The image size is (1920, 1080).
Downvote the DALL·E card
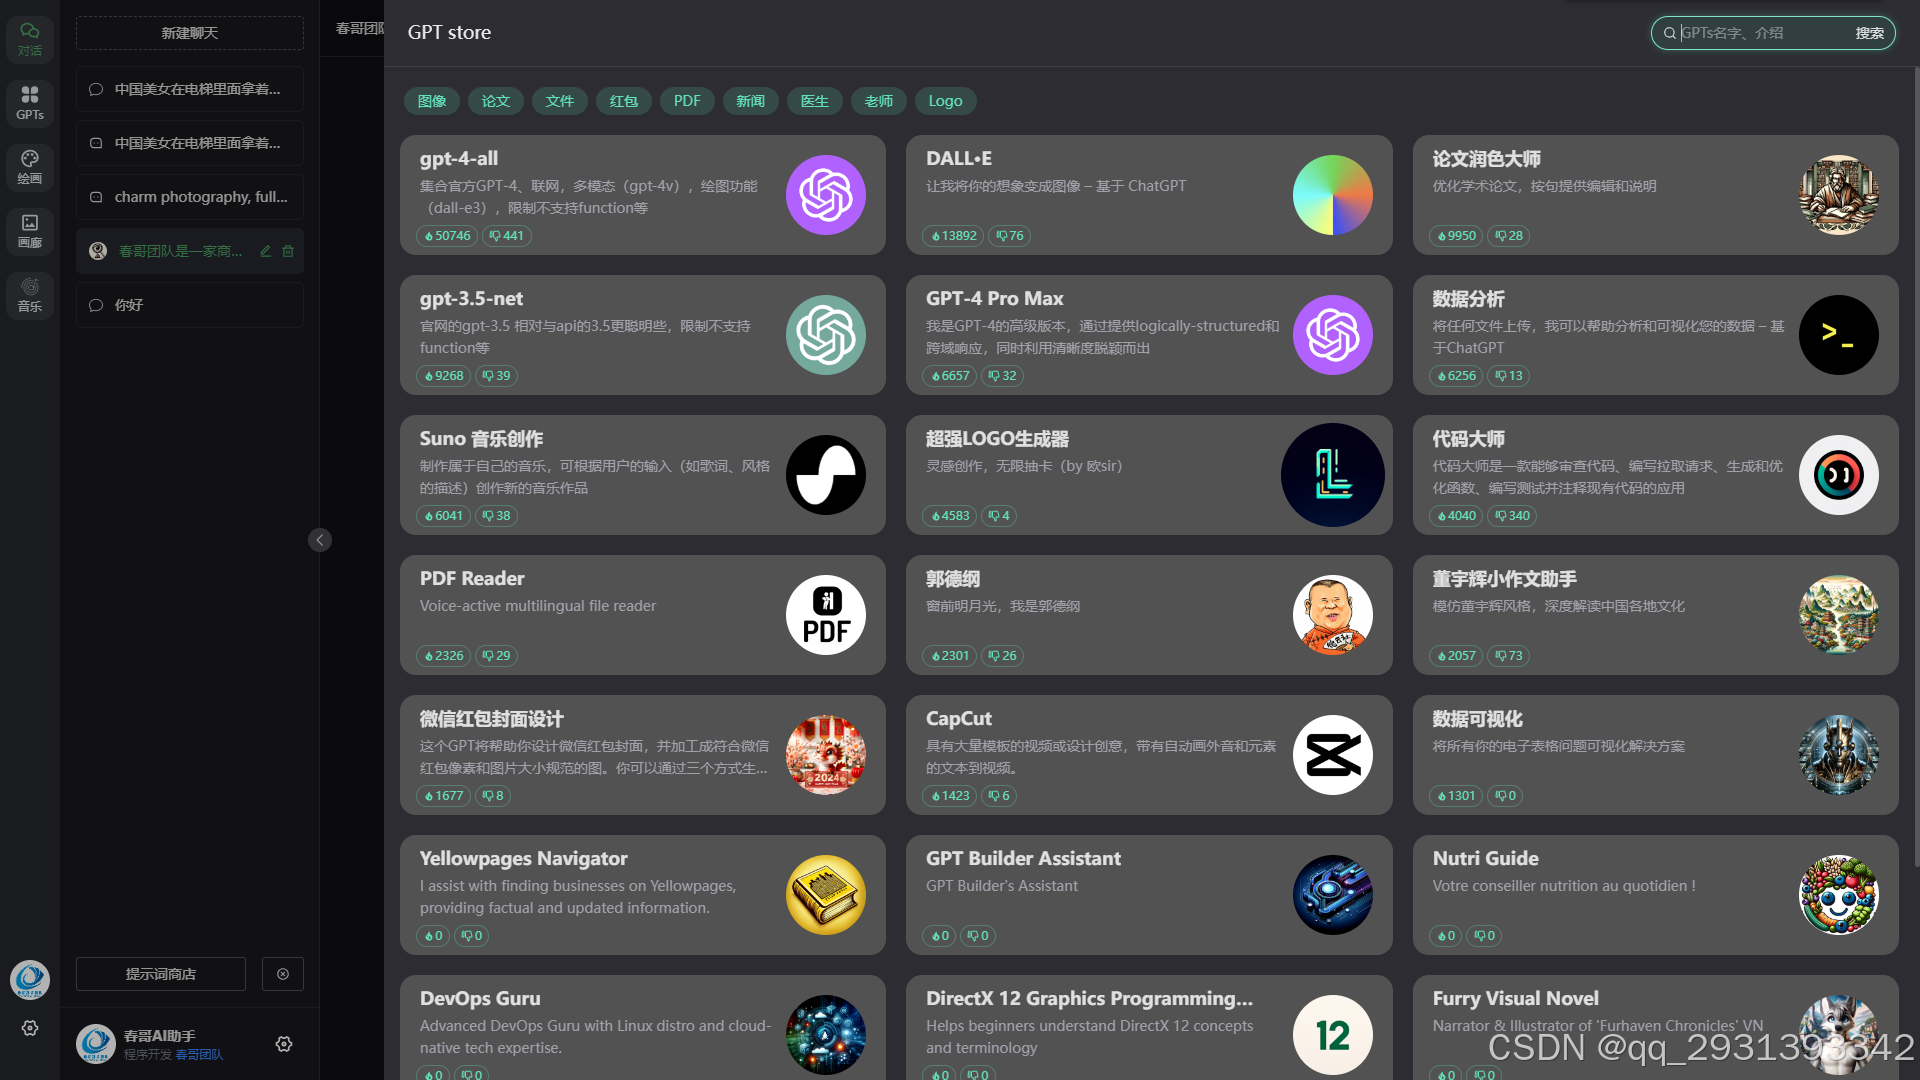1010,236
